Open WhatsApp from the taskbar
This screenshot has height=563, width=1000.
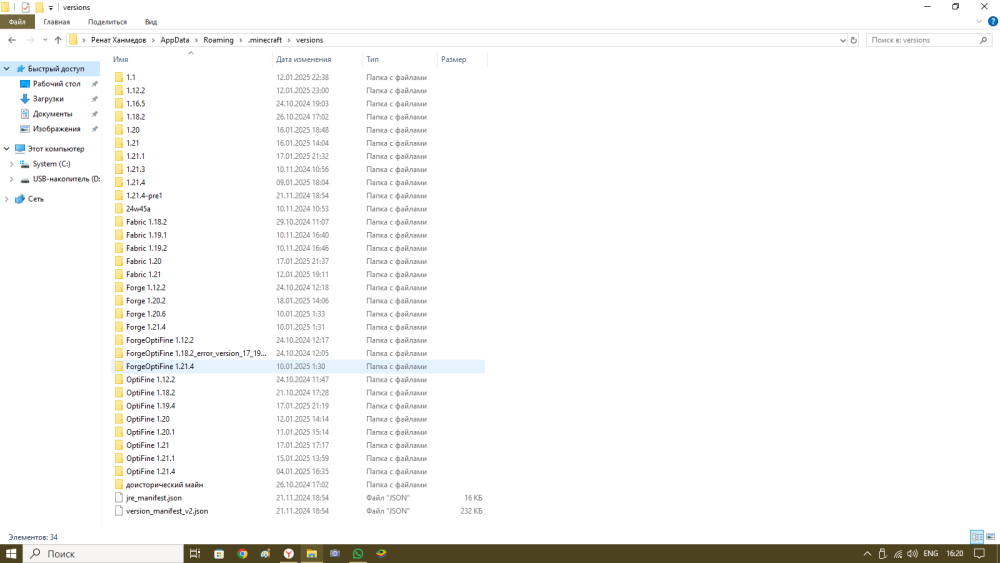(358, 553)
